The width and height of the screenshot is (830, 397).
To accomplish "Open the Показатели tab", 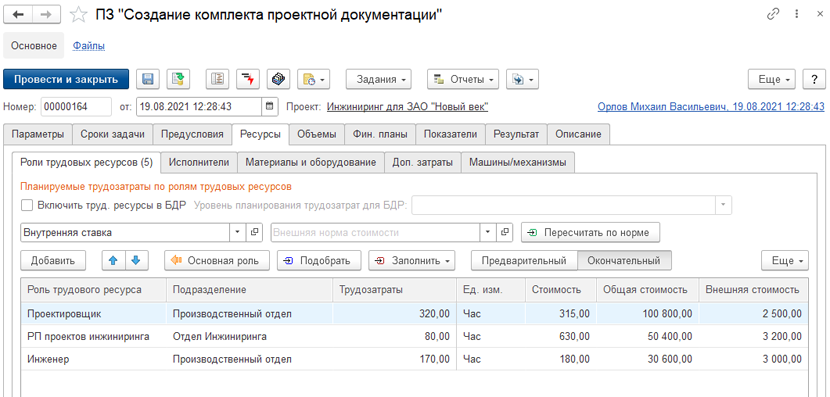I will 450,134.
